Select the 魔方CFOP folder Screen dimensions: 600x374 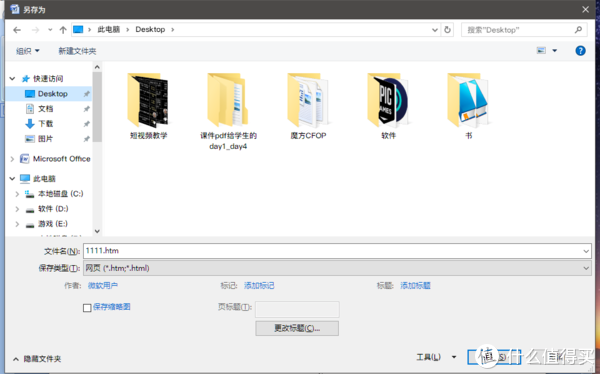[x=308, y=106]
